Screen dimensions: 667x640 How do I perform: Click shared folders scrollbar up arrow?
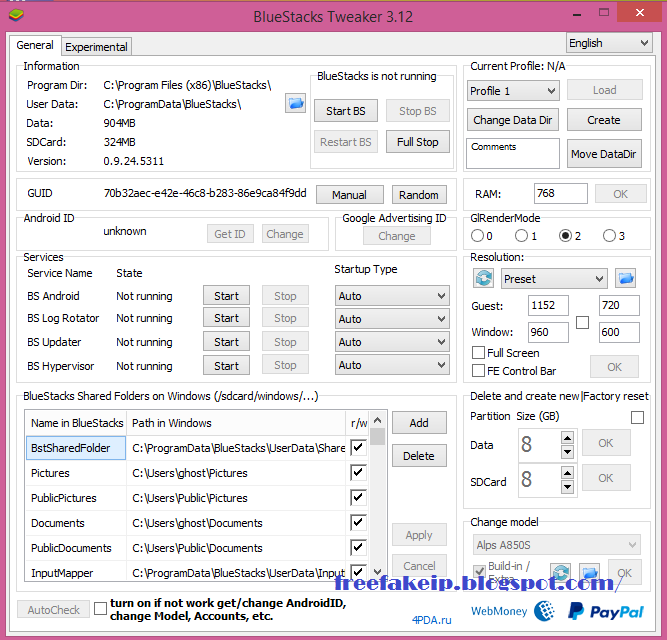(x=377, y=421)
